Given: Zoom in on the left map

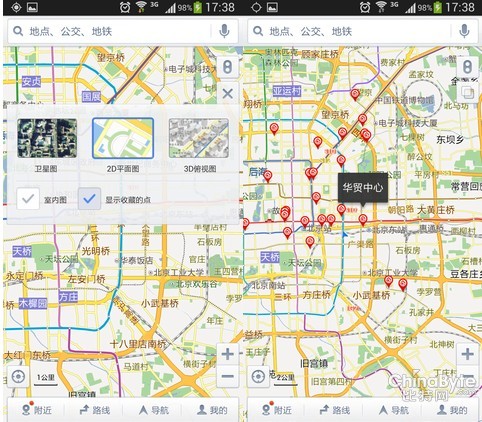Looking at the screenshot, I should point(228,354).
